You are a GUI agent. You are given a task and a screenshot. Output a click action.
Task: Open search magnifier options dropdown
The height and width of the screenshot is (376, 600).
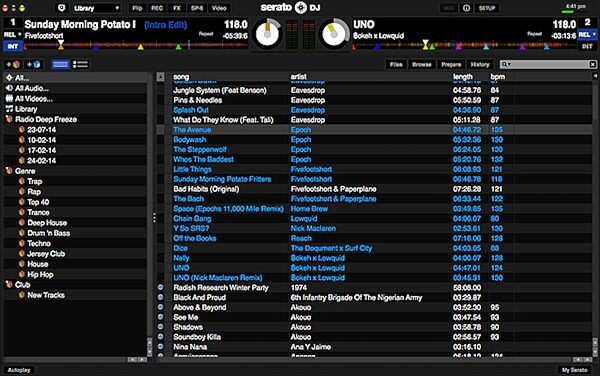[x=506, y=64]
